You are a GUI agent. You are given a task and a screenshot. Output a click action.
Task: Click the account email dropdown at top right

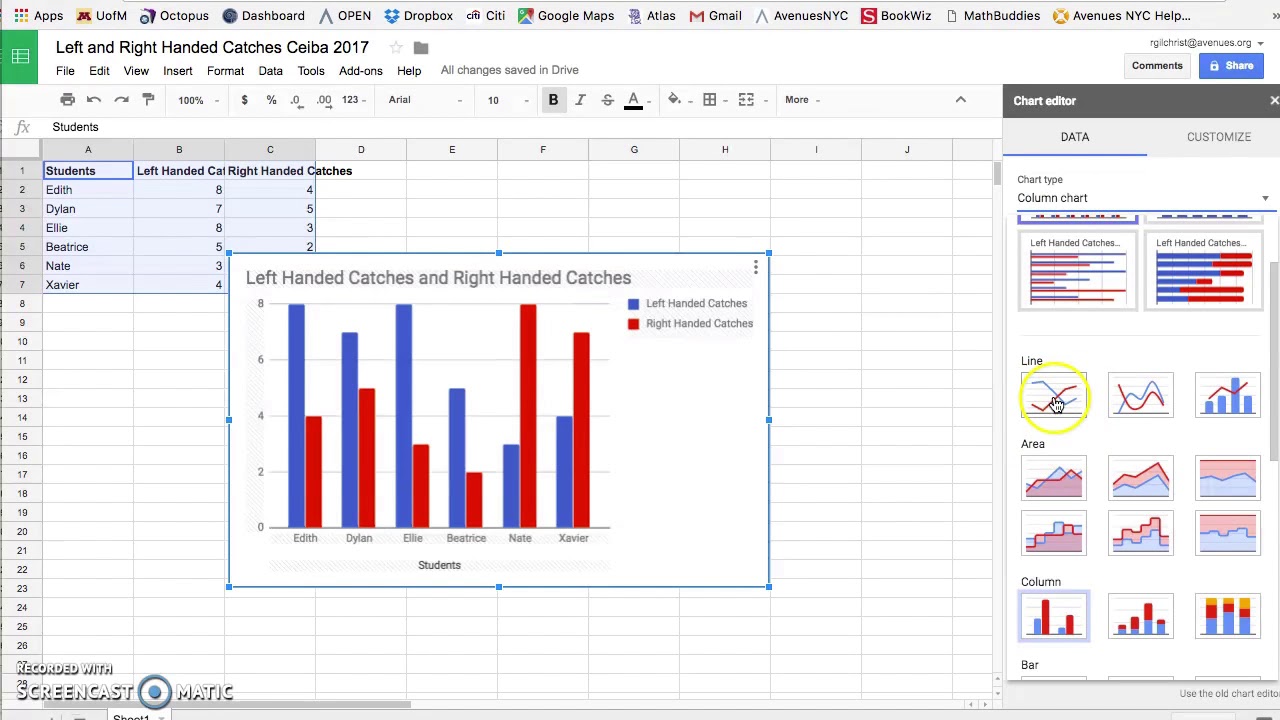pyautogui.click(x=1207, y=43)
